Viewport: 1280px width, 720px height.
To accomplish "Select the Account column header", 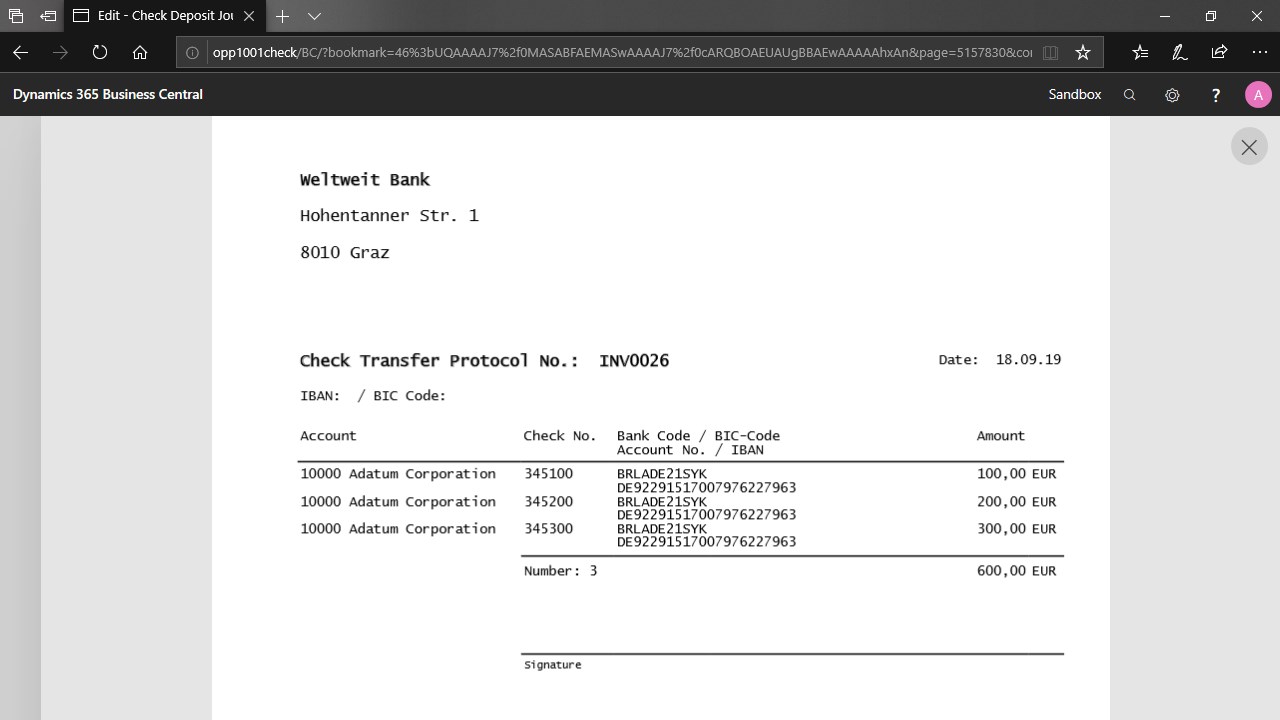I will pos(328,436).
